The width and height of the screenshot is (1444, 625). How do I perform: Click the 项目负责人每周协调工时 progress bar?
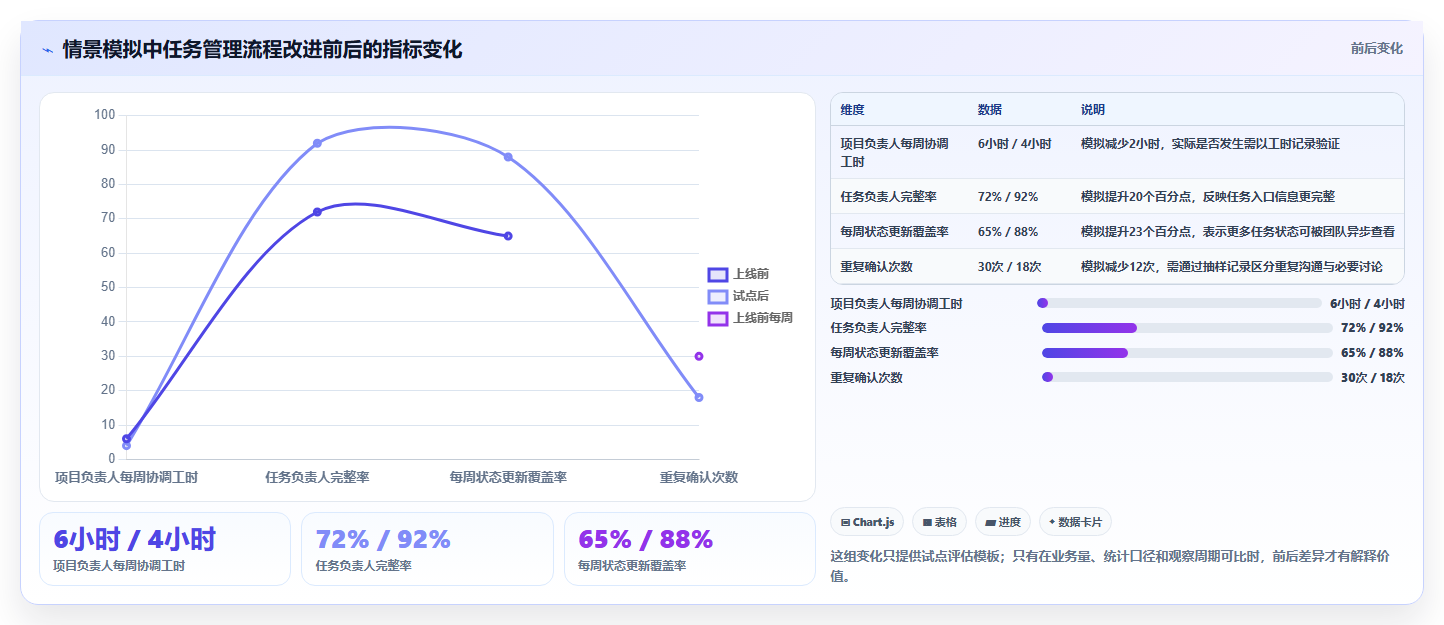click(x=1180, y=303)
